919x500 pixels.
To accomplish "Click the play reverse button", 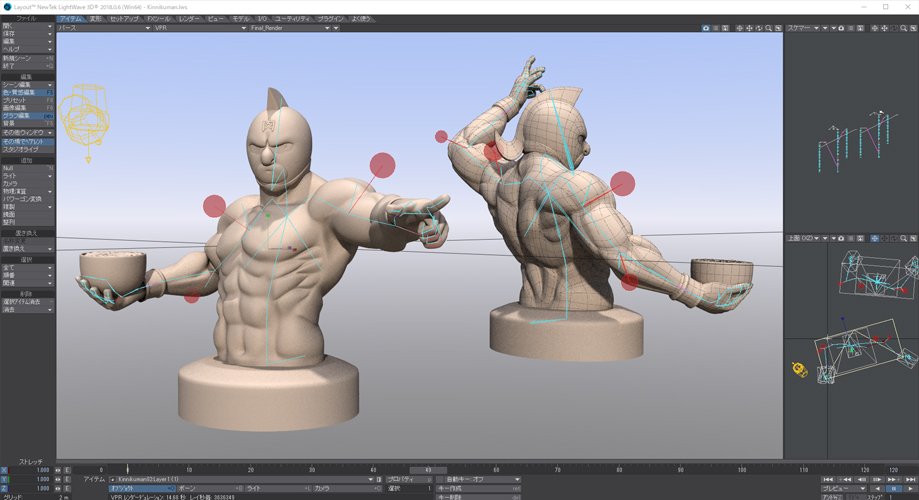I will point(877,488).
